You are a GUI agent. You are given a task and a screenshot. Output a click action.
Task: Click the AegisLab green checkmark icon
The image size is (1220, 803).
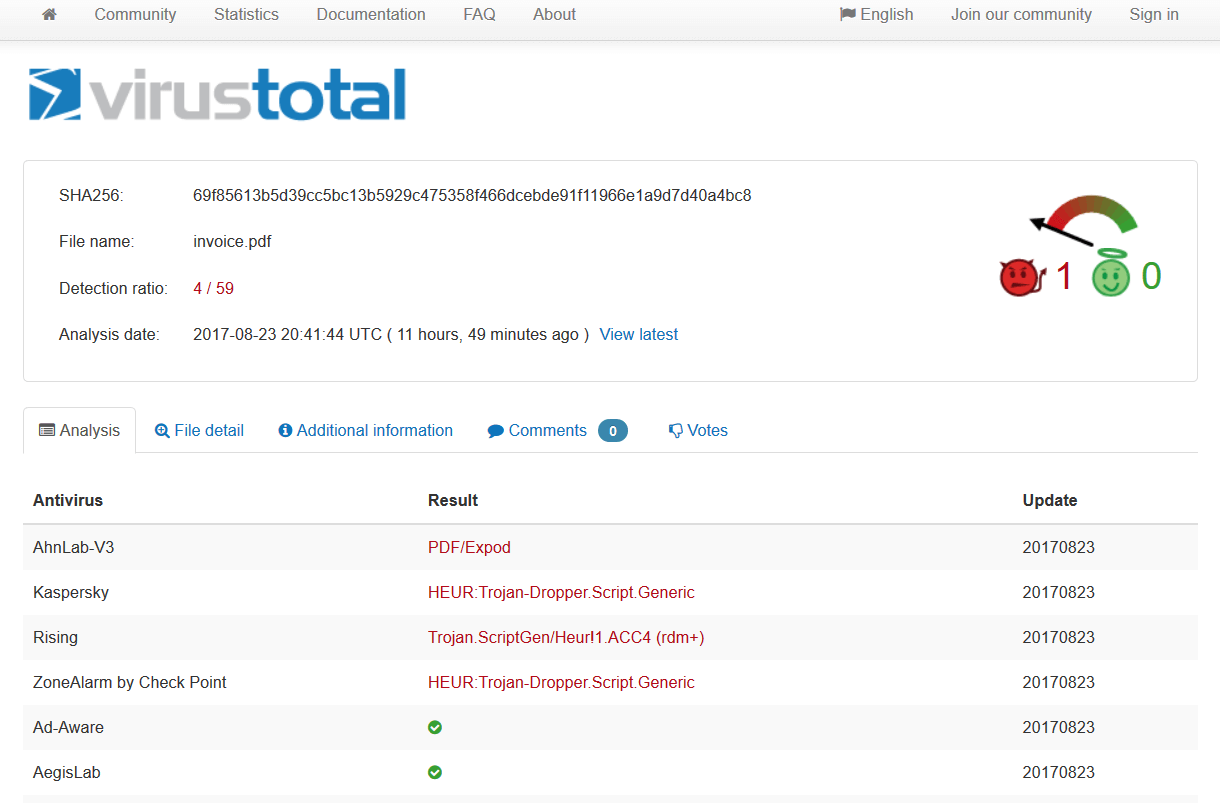435,772
